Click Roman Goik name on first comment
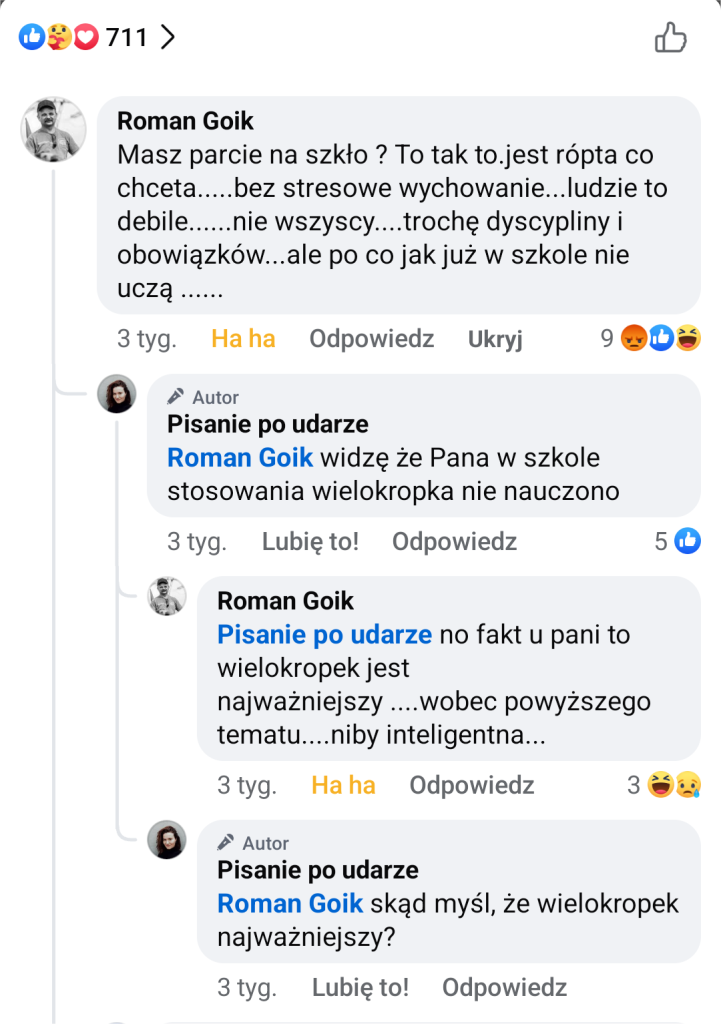721x1024 pixels. tap(185, 121)
